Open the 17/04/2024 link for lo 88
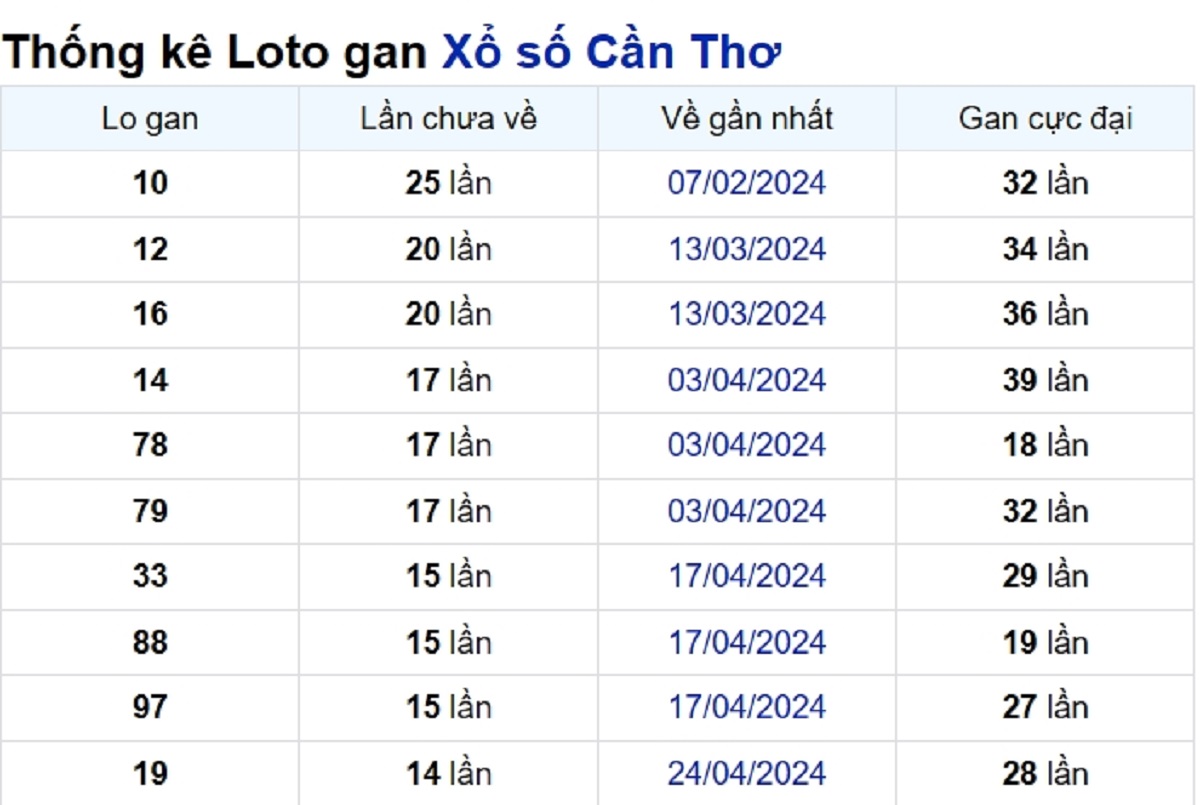1200x805 pixels. point(747,642)
